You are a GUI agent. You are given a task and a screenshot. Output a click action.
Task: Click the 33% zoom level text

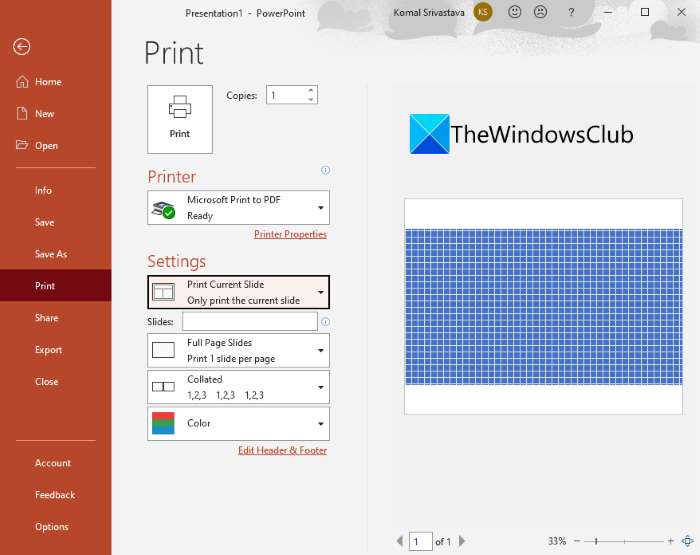[x=557, y=541]
